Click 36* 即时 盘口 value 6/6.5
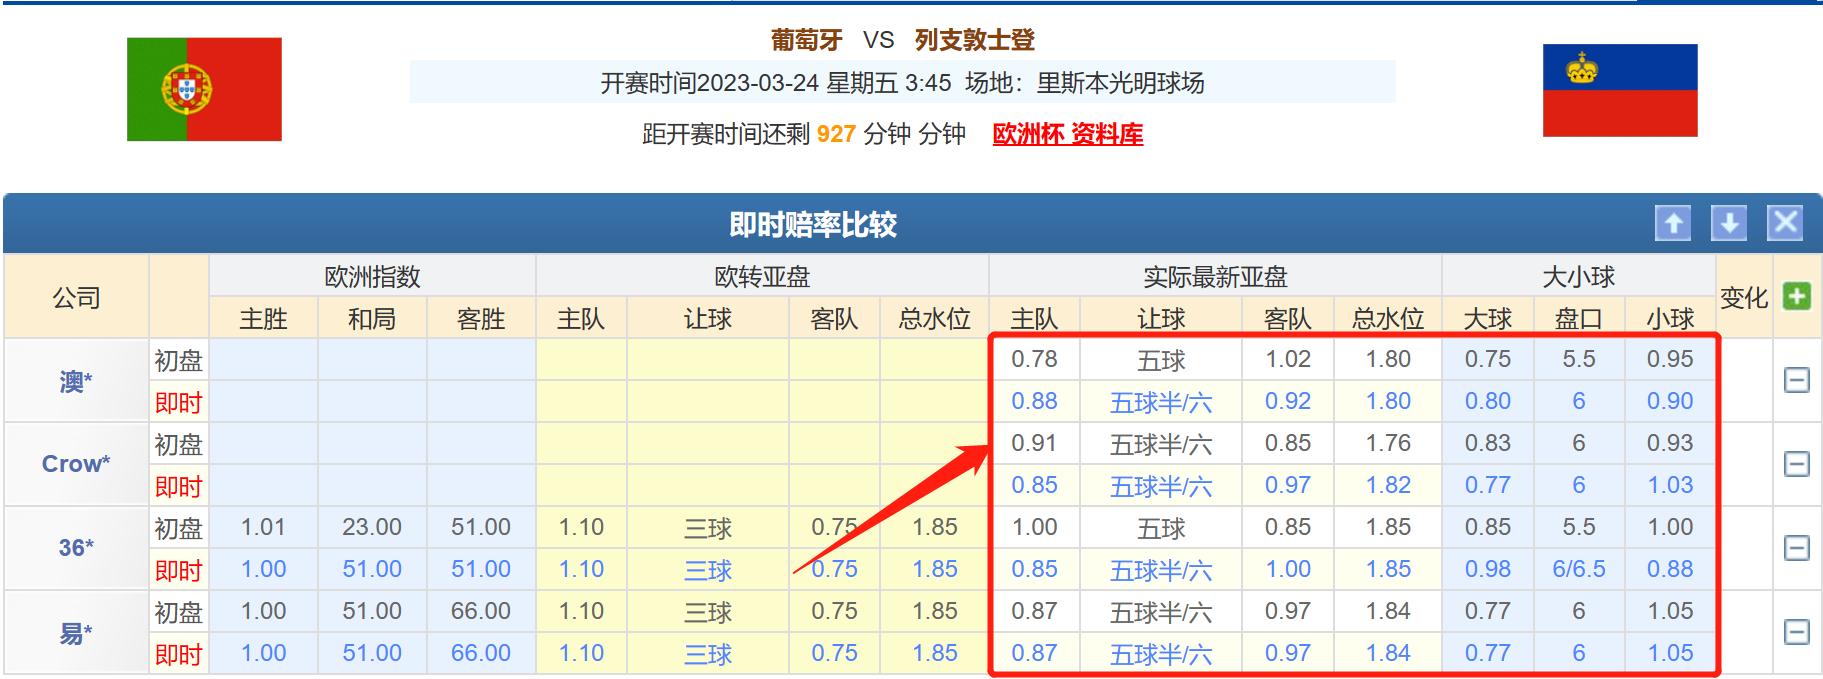 (x=1579, y=569)
